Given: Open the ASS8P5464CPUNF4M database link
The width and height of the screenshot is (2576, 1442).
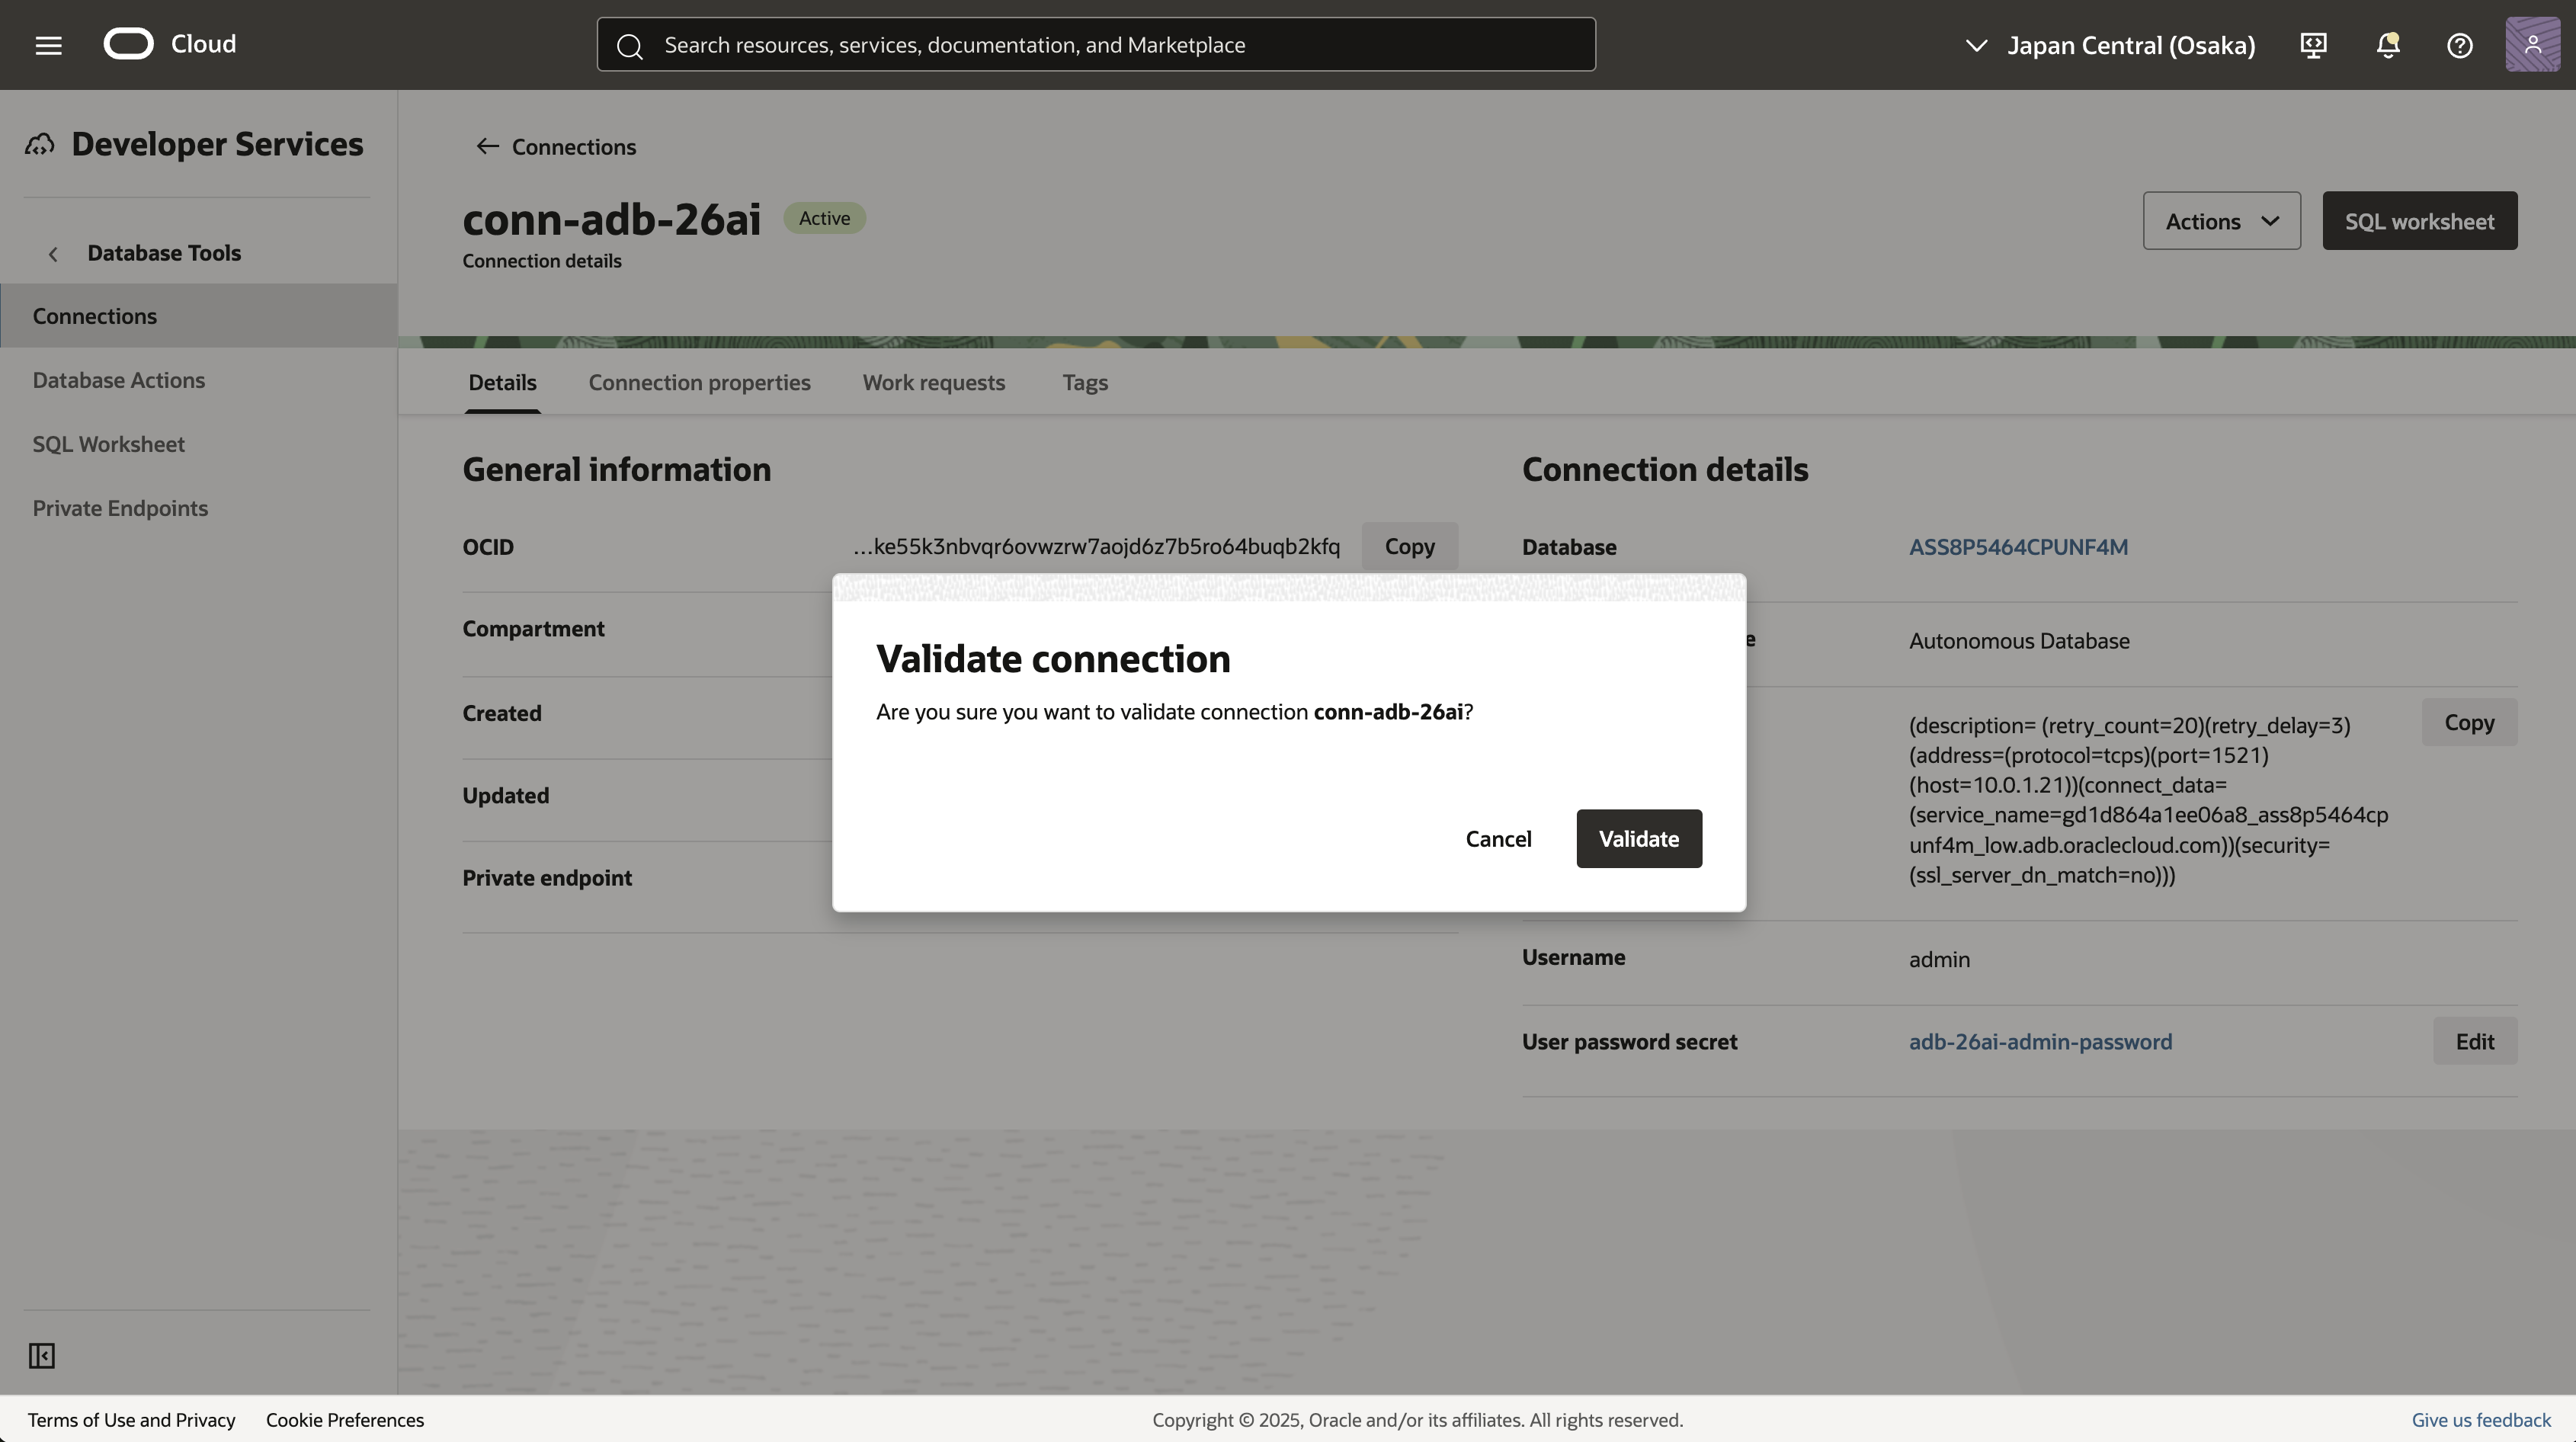Looking at the screenshot, I should (x=2018, y=546).
